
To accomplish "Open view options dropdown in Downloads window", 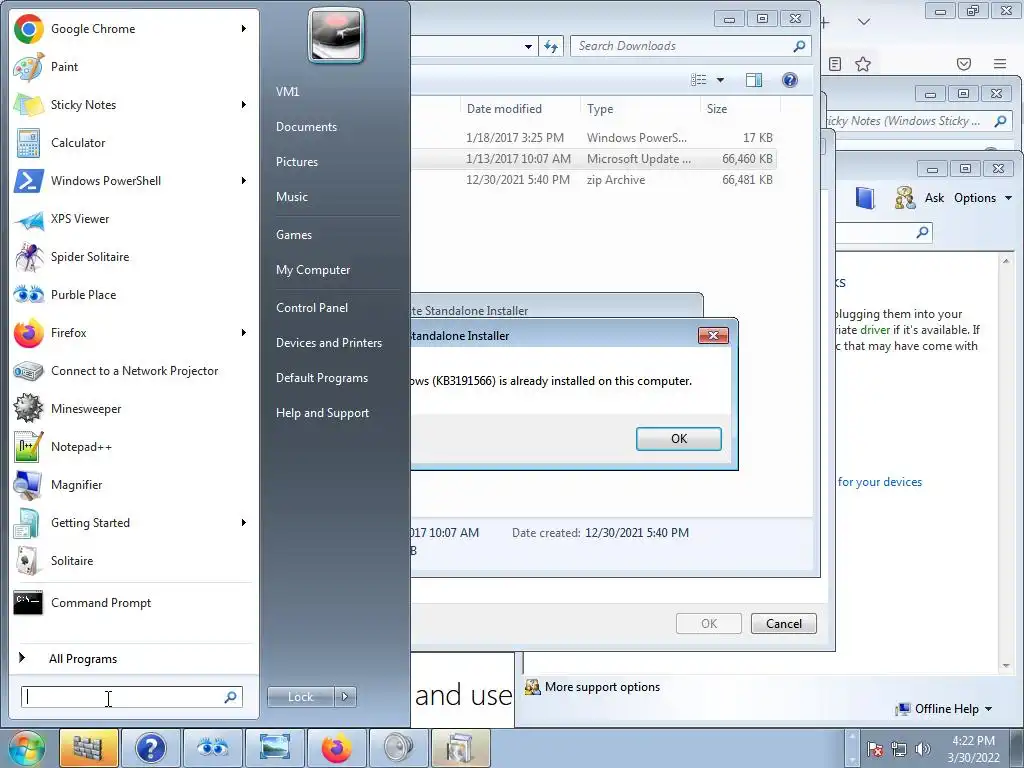I will click(x=720, y=80).
